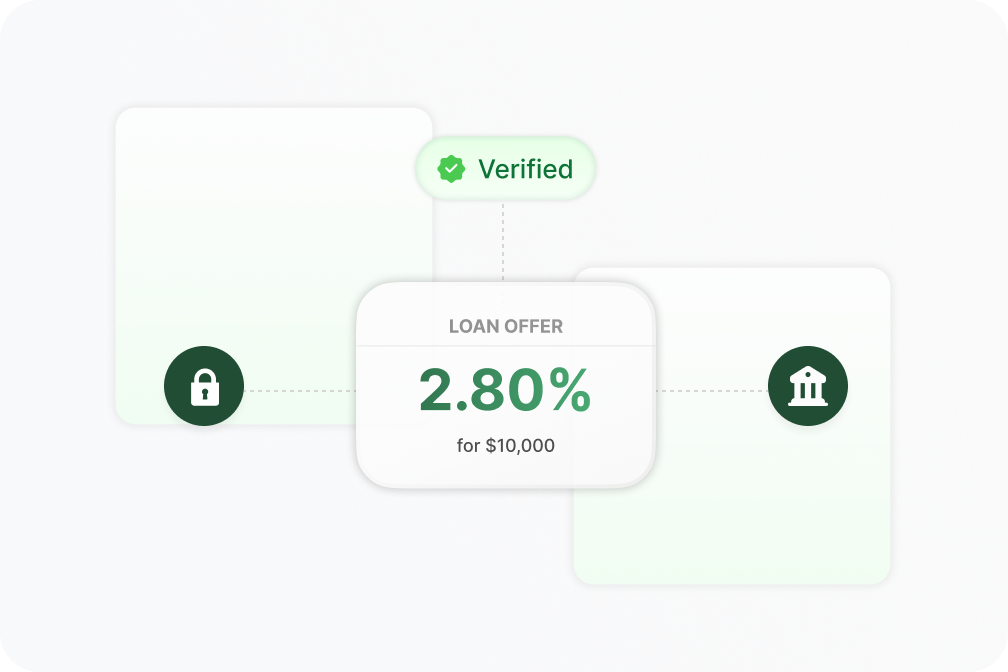Click the green verified checkmark badge

click(x=452, y=169)
